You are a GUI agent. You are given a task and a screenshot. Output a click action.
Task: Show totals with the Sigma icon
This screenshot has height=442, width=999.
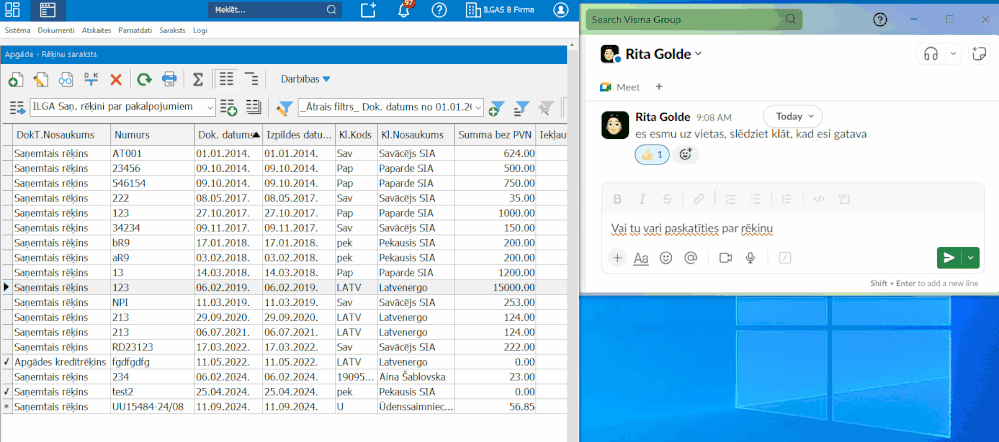(198, 79)
